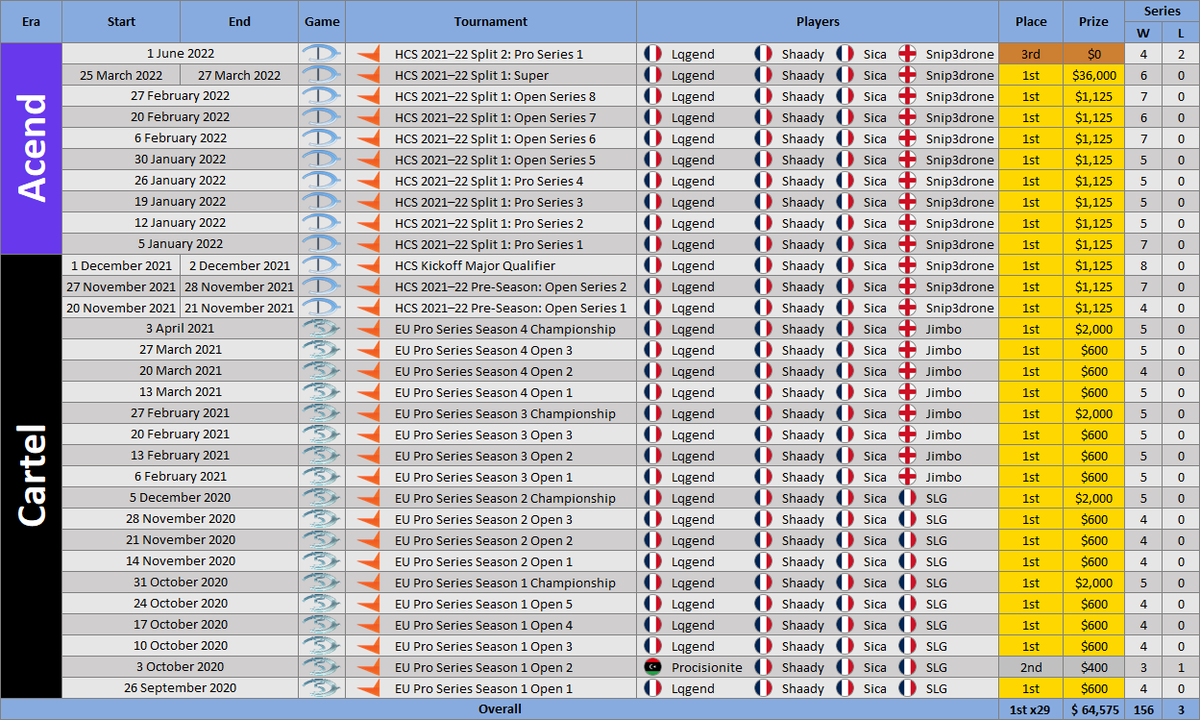The height and width of the screenshot is (720, 1200).
Task: Click the England flag beside Snip3drone in the HCS Kickoff Major Qualifier row
Action: 907,266
